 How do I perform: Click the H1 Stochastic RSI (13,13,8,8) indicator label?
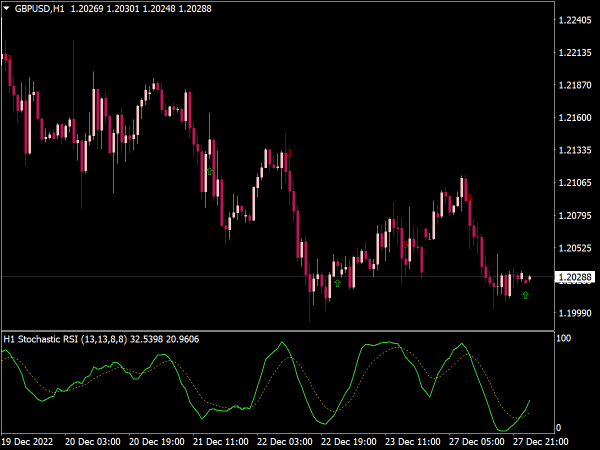(65, 339)
